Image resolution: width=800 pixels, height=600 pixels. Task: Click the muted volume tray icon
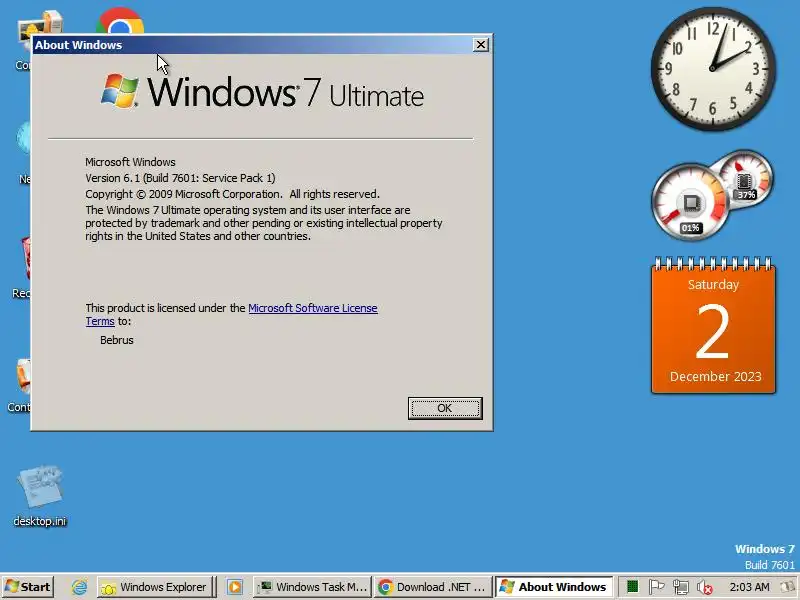(705, 588)
